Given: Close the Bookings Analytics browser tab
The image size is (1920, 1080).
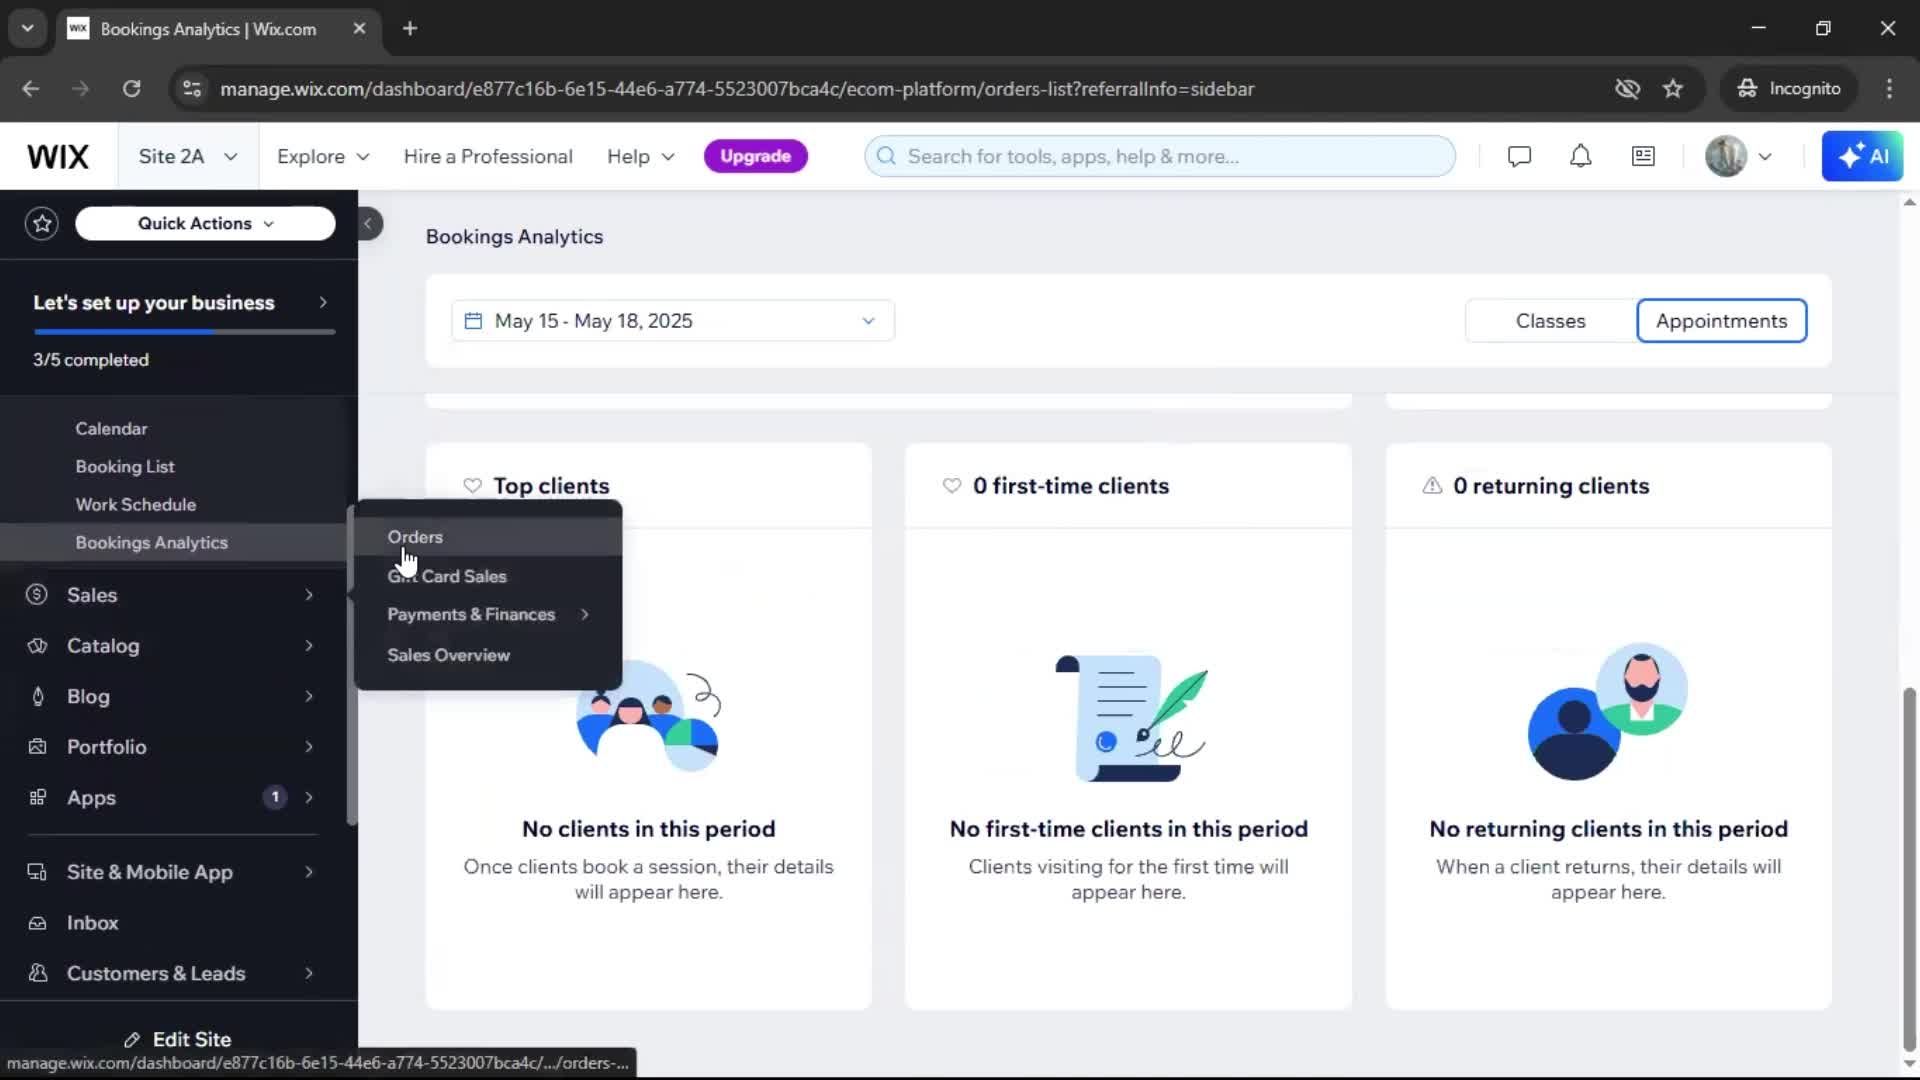Looking at the screenshot, I should tap(359, 29).
